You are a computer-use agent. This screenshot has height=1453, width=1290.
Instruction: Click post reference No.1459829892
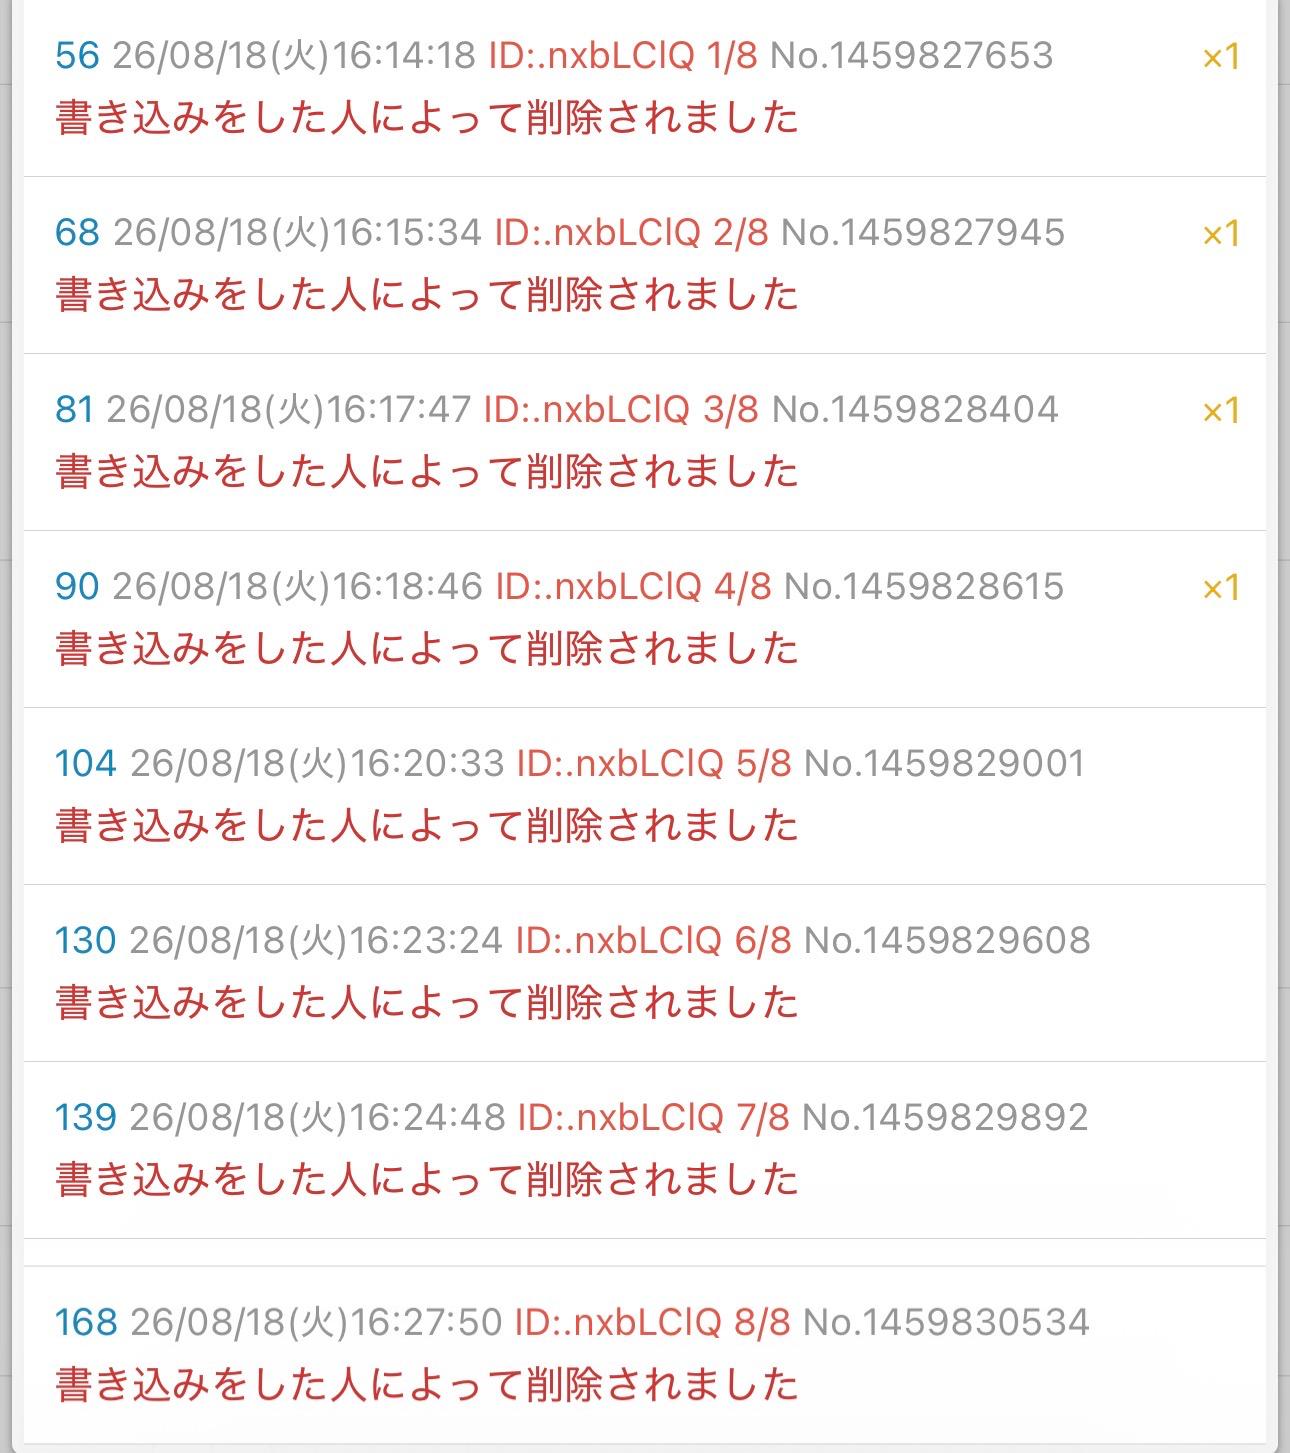coord(945,1117)
